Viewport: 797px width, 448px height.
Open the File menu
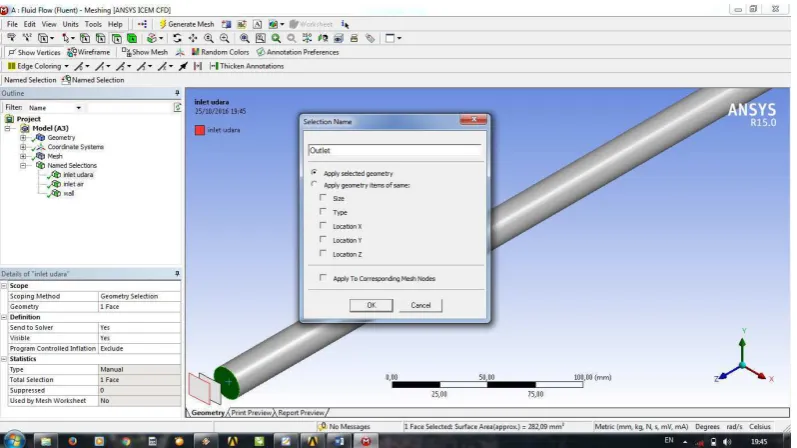(x=12, y=24)
